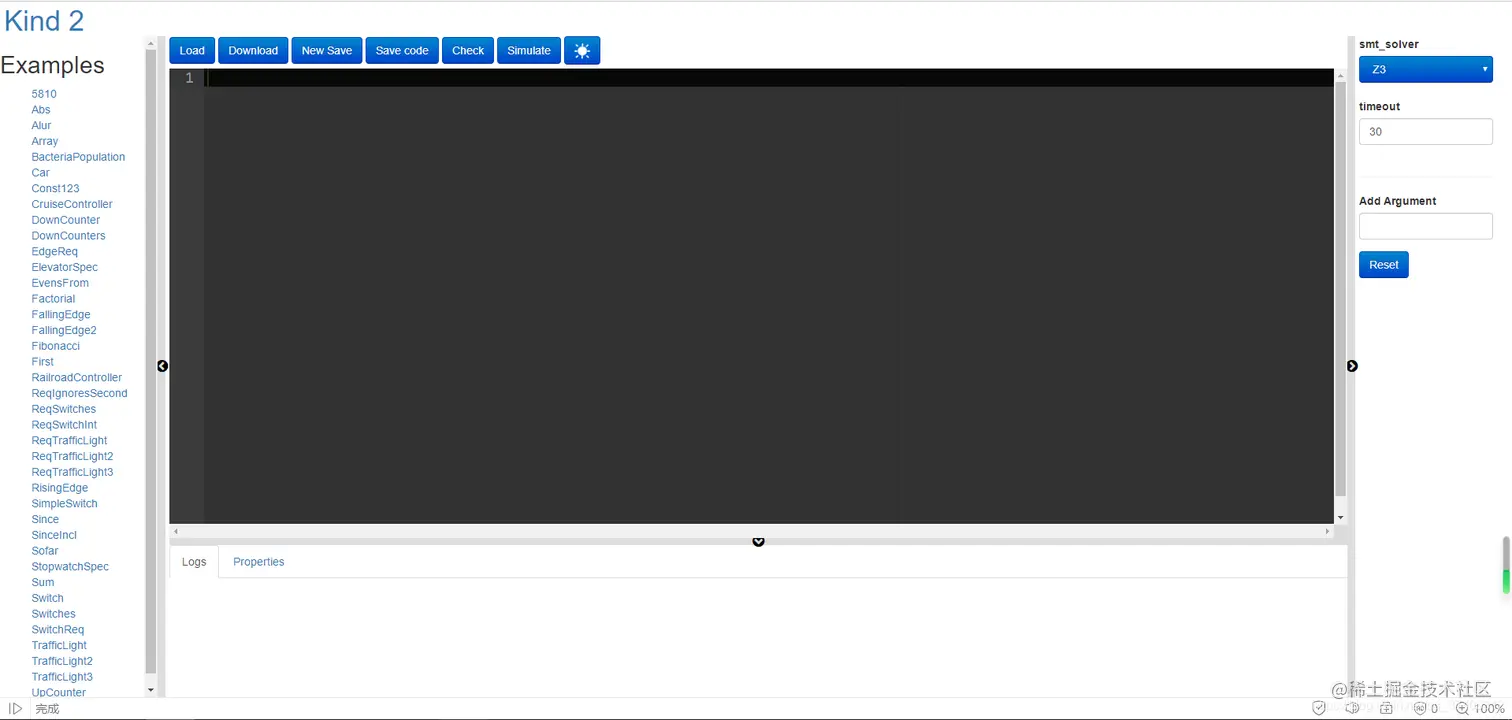
Task: Open the SimpleSwitch example
Action: click(65, 504)
